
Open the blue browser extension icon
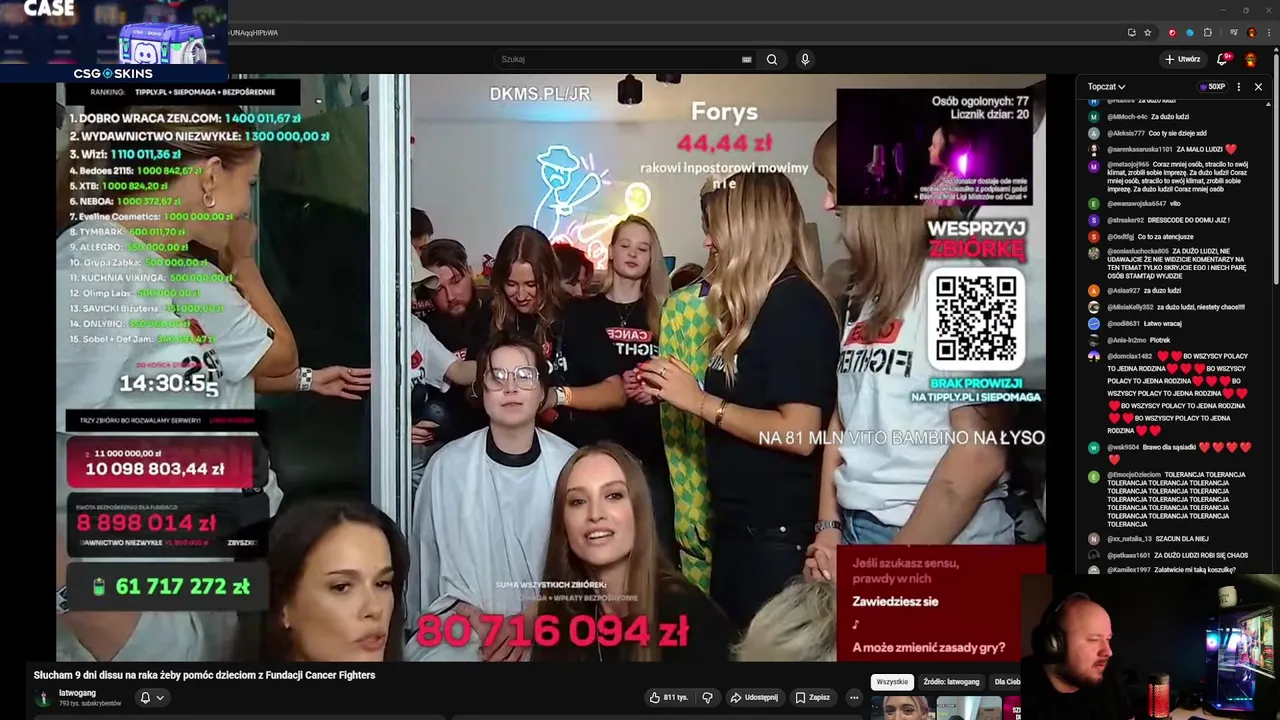pos(1189,32)
